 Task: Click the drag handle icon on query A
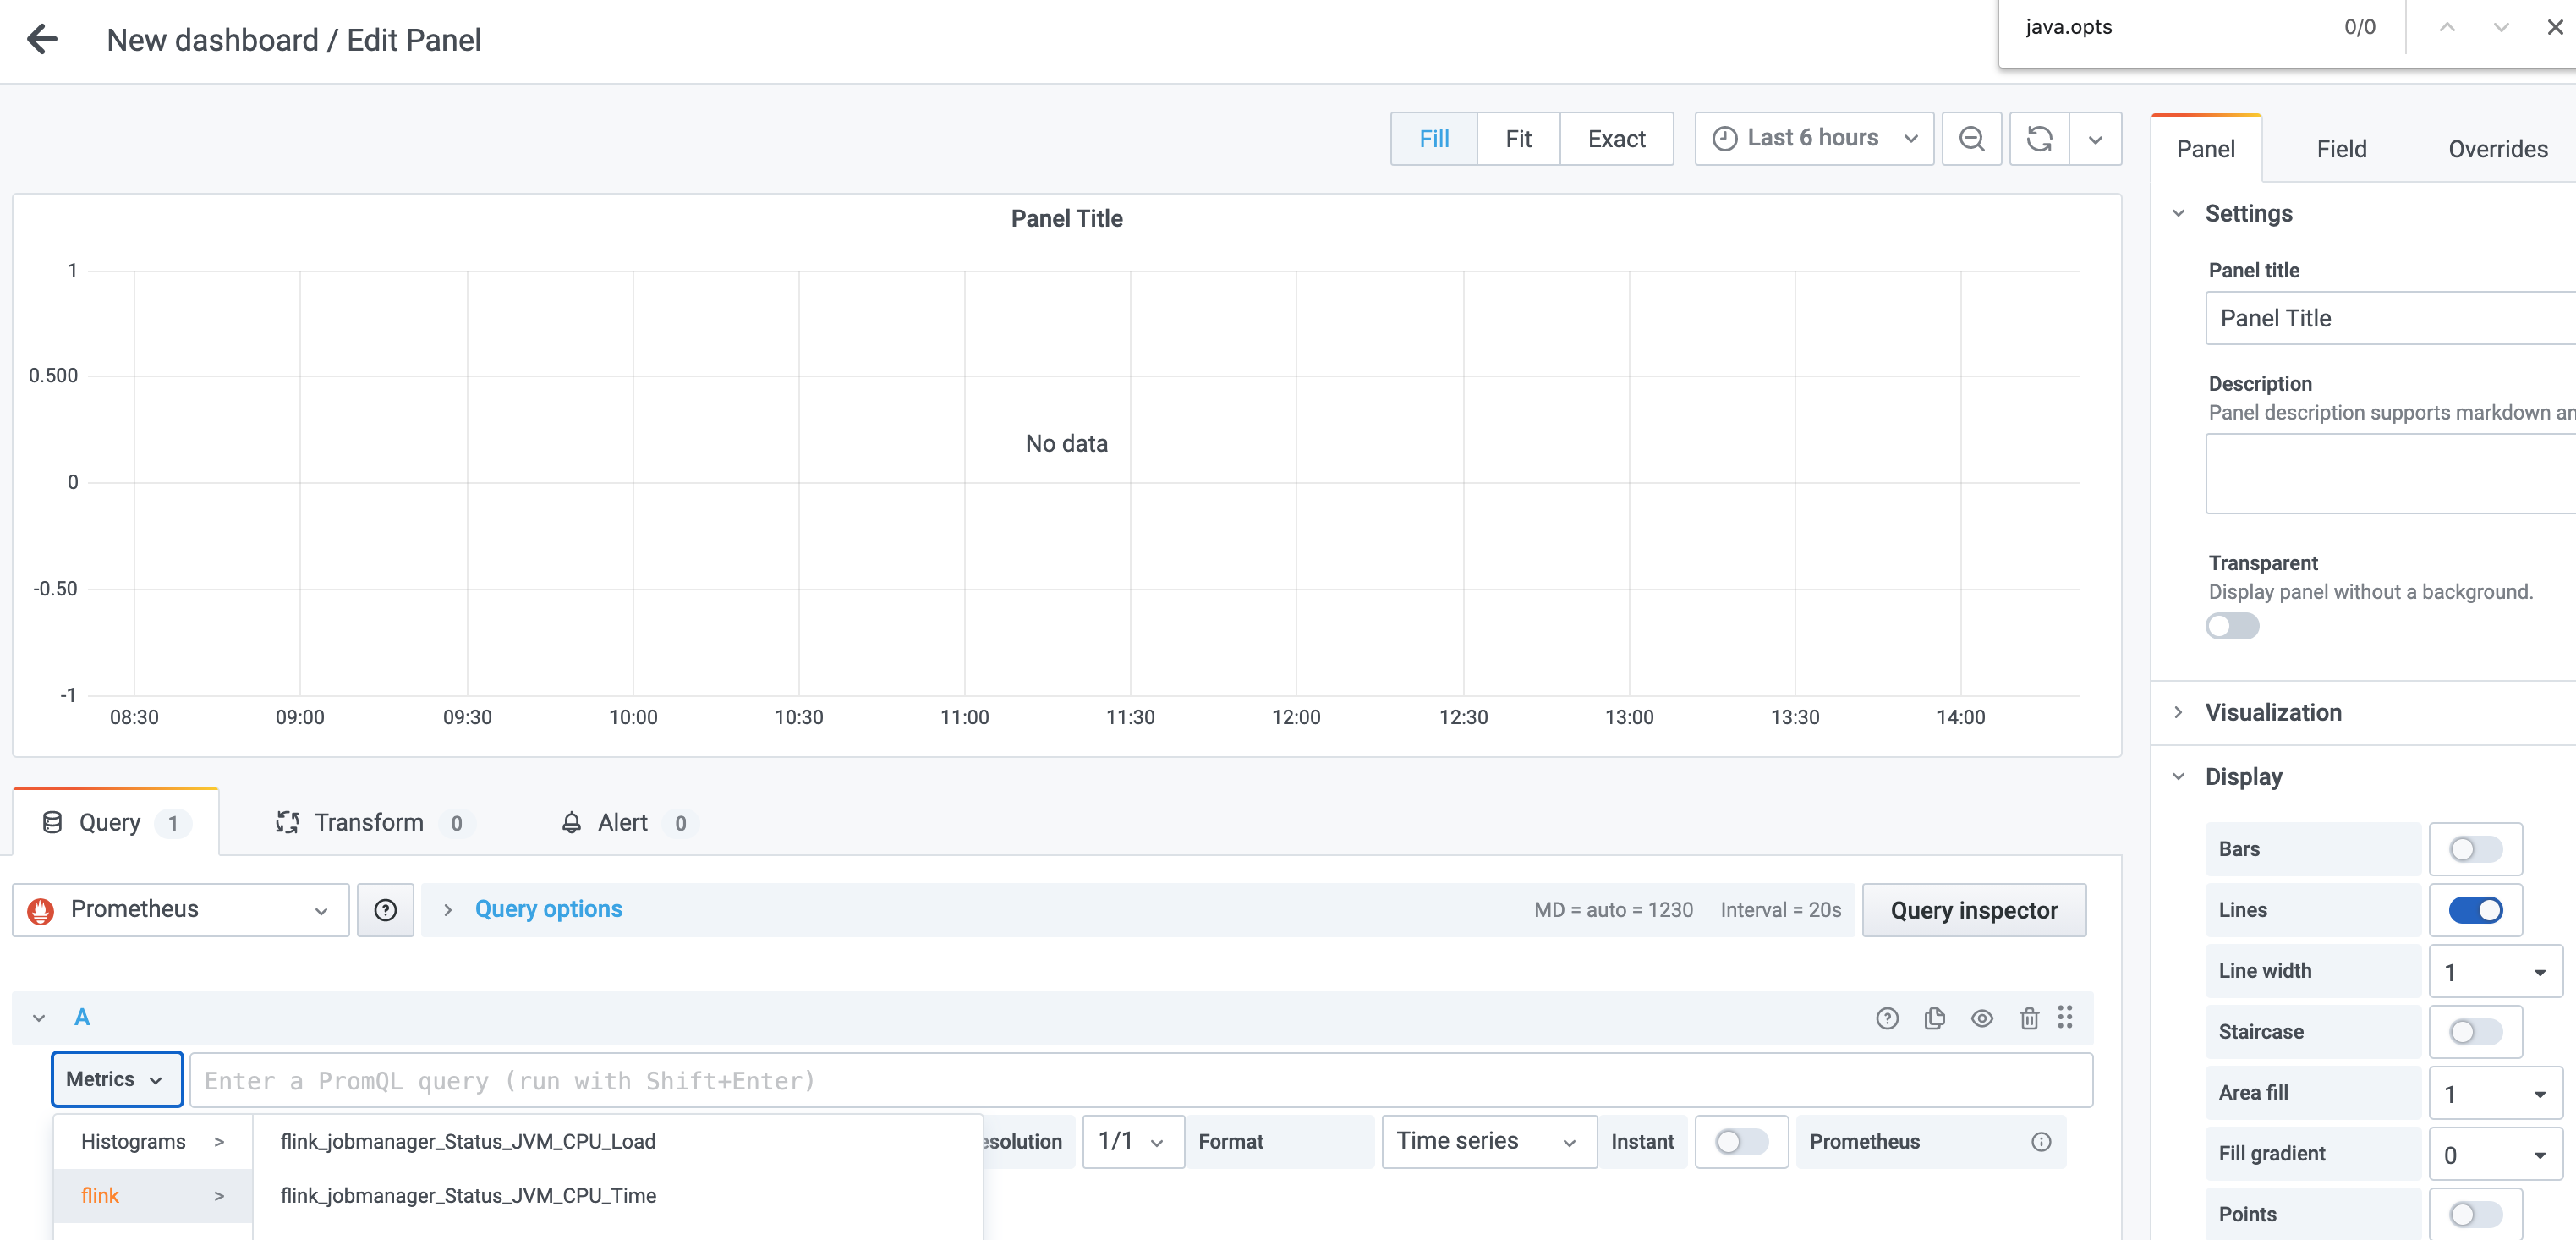click(2065, 1018)
